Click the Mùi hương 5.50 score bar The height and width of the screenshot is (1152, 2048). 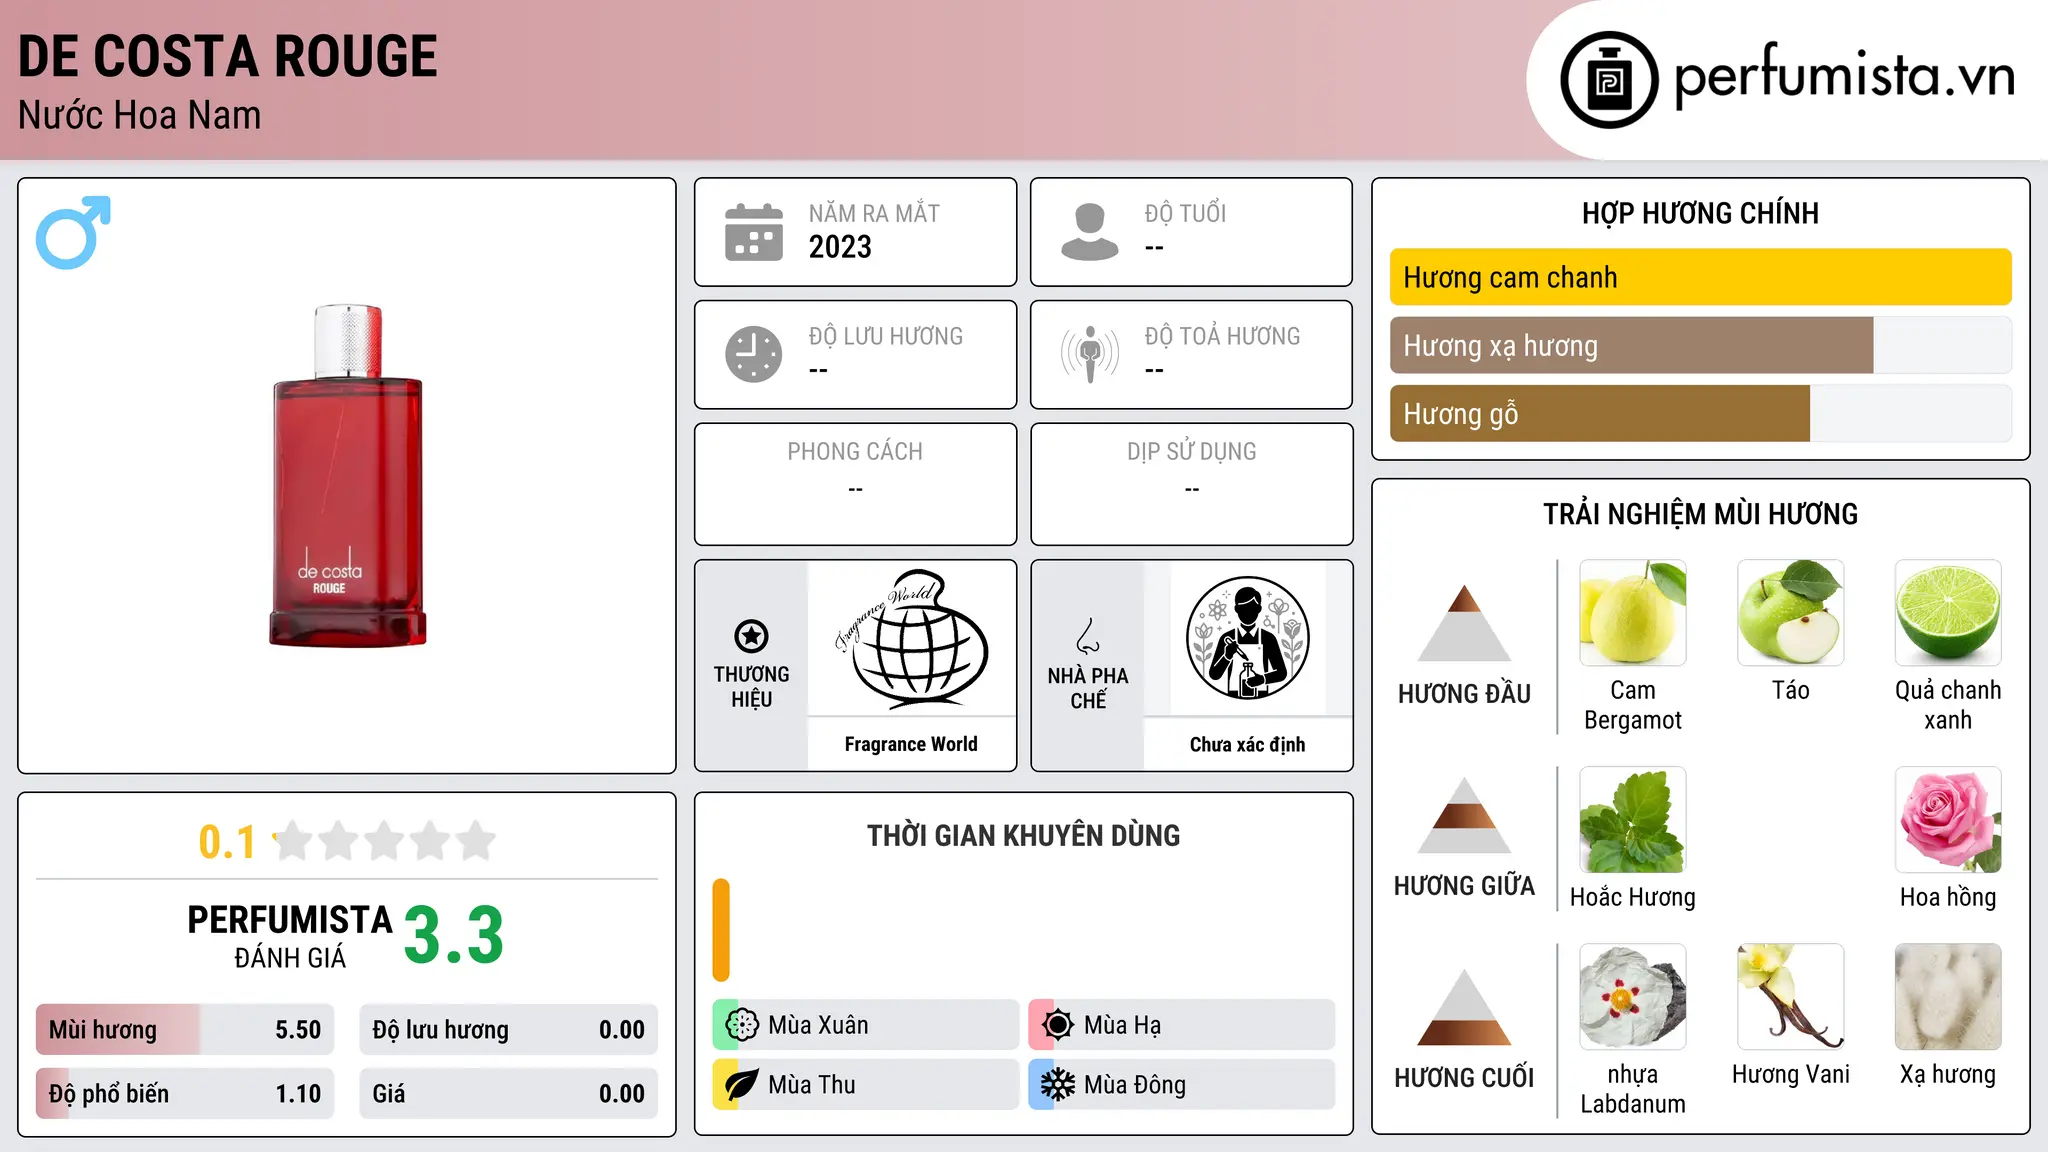(x=185, y=1030)
